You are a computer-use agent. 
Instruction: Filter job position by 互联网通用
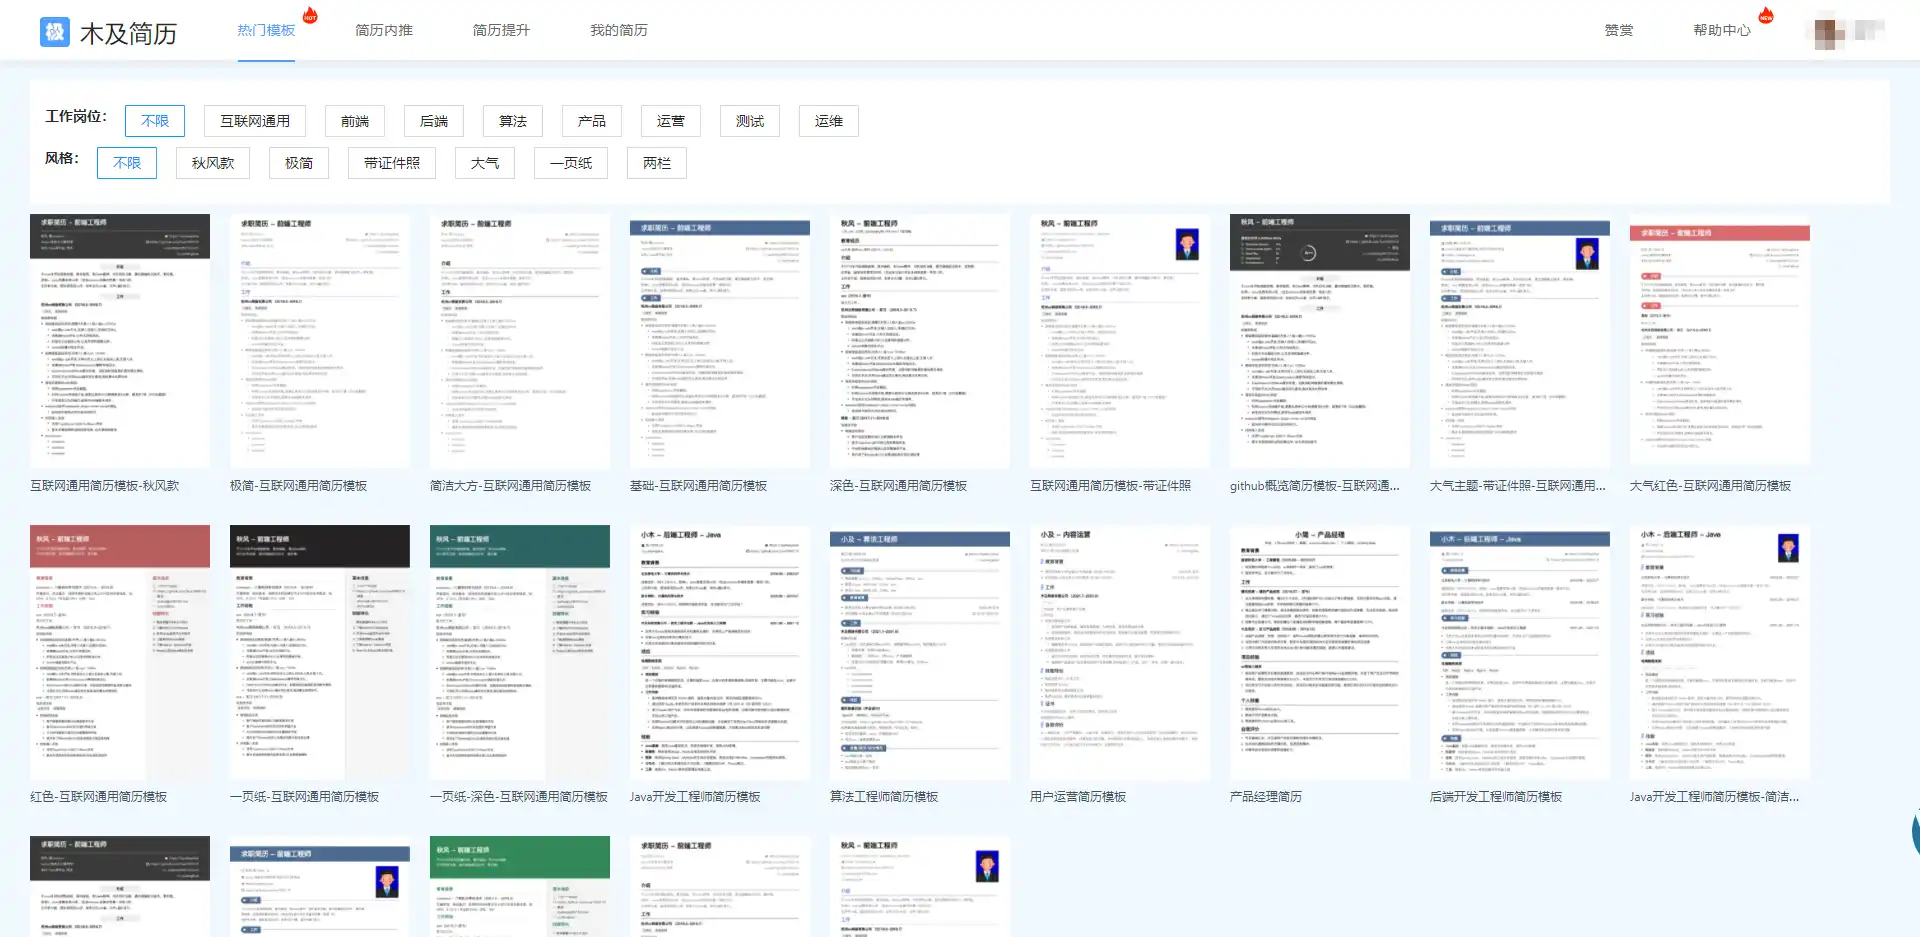[x=255, y=121]
